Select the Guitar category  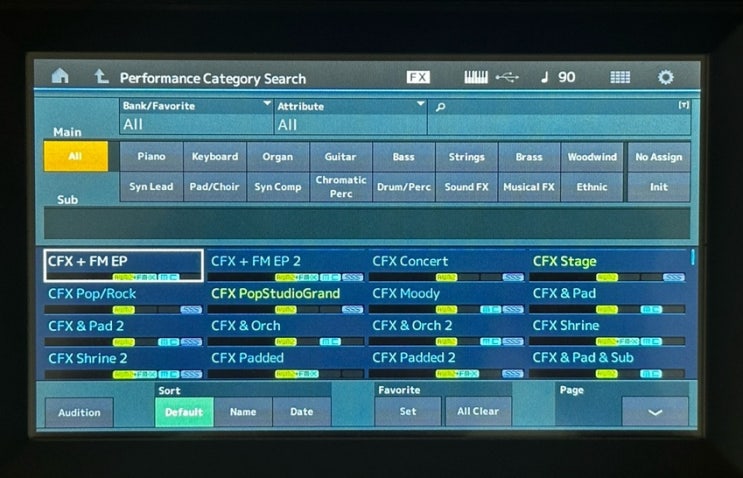coord(341,157)
